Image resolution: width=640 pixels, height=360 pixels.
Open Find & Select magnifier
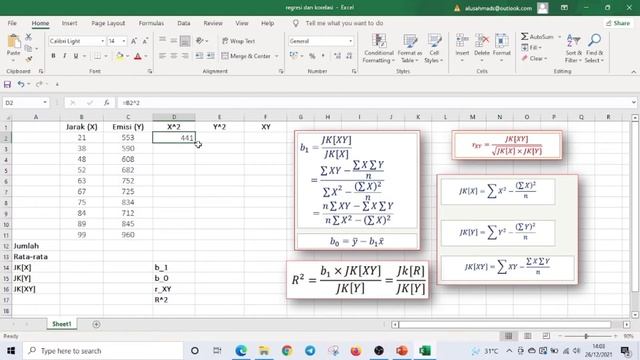click(594, 49)
